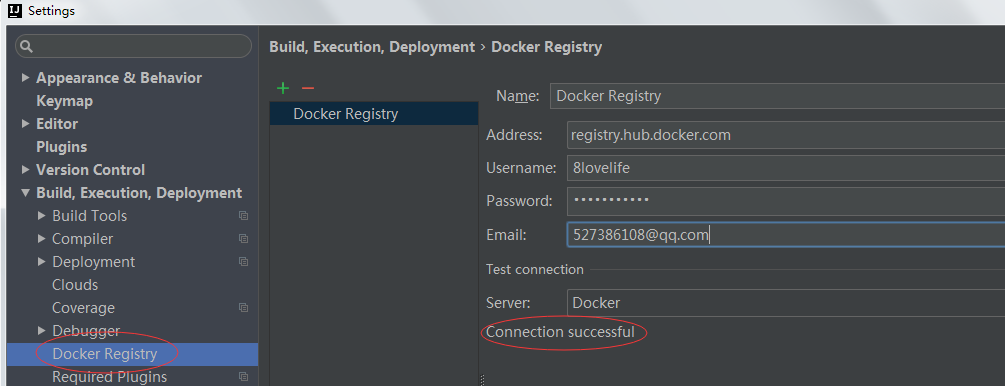1005x386 pixels.
Task: Click the search magnifier icon in settings
Action: (x=26, y=46)
